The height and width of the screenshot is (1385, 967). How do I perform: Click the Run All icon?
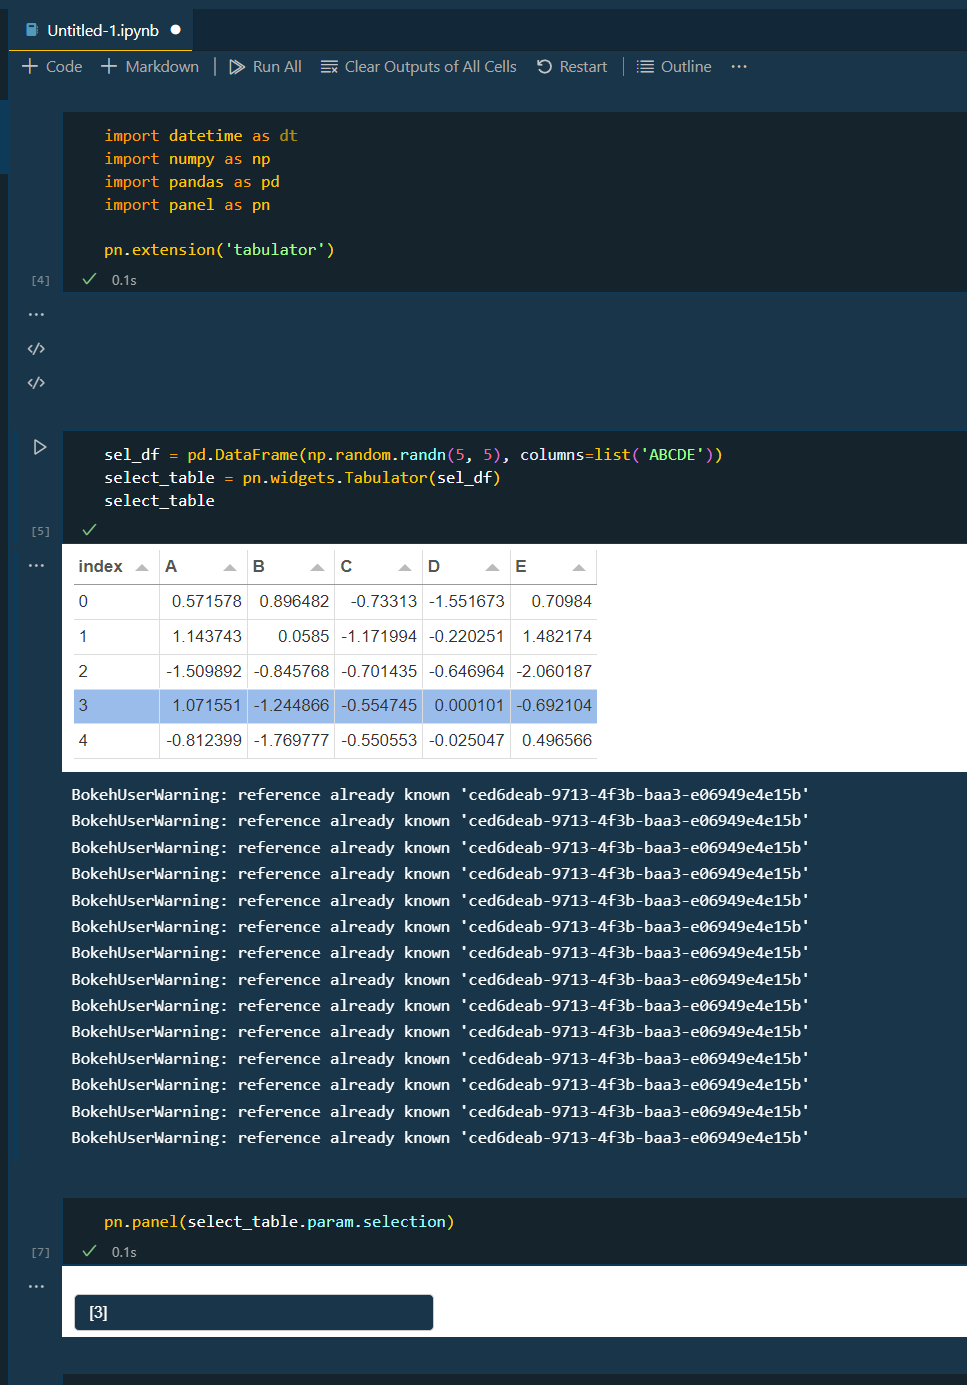(237, 66)
